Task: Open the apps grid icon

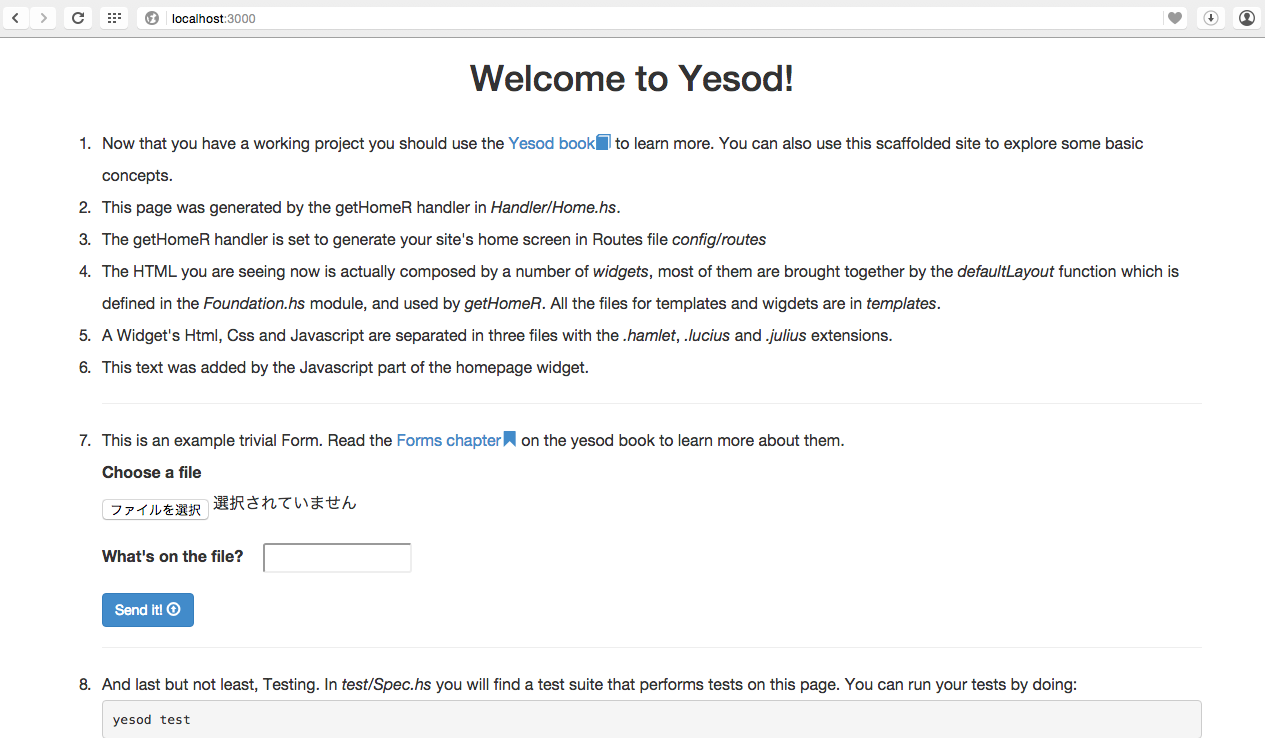Action: [x=113, y=17]
